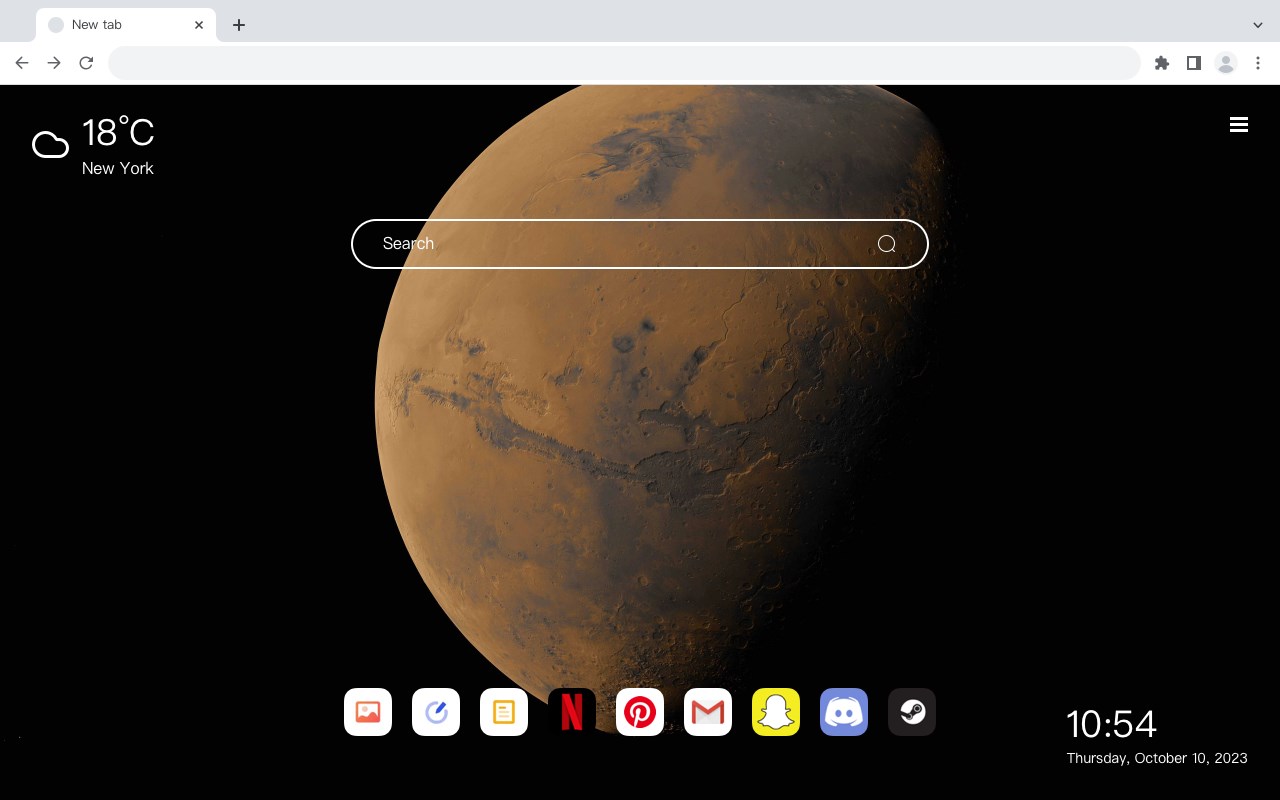The image size is (1280, 800).
Task: Launch the Netflix shortcut
Action: pos(572,712)
